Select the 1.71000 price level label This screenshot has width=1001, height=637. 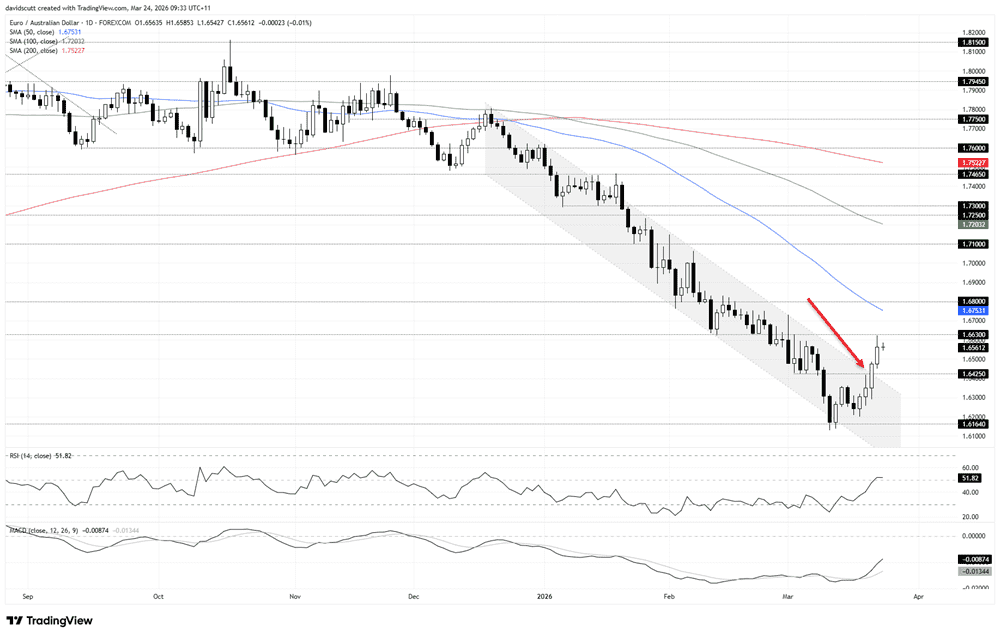click(973, 244)
